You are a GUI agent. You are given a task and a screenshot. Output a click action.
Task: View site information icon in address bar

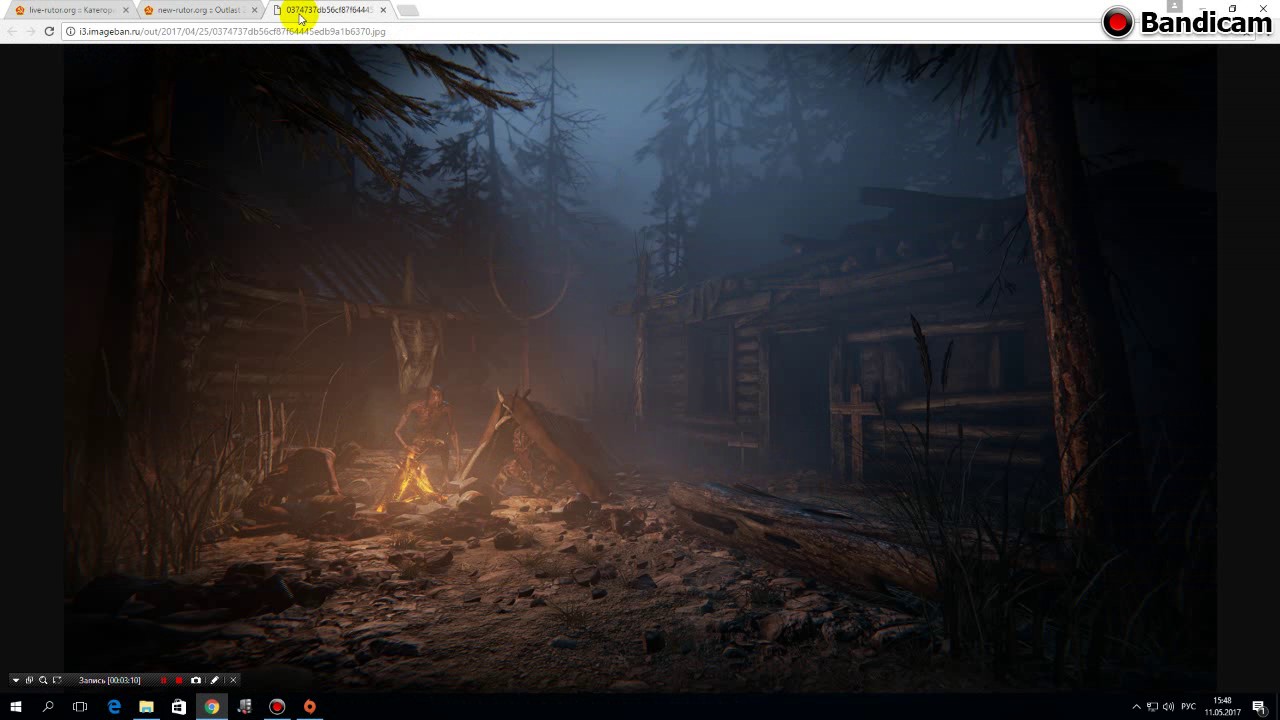click(x=70, y=31)
